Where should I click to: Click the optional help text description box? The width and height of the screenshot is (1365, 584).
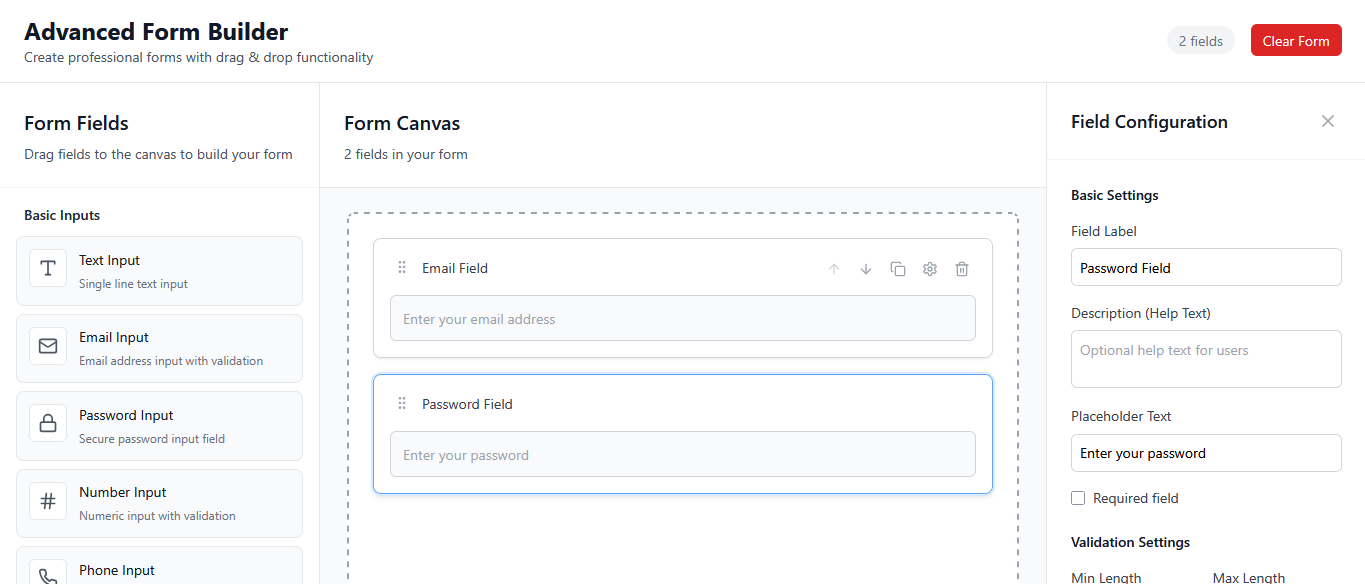1205,358
